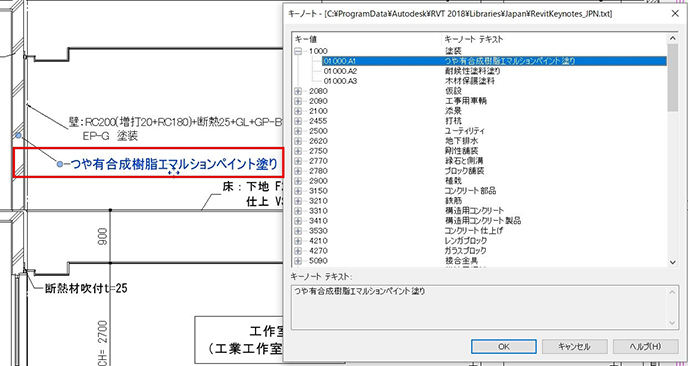Select the つや有合成樹脂エマルションペイント塗り tag in drawing
This screenshot has width=688, height=366.
click(x=174, y=164)
